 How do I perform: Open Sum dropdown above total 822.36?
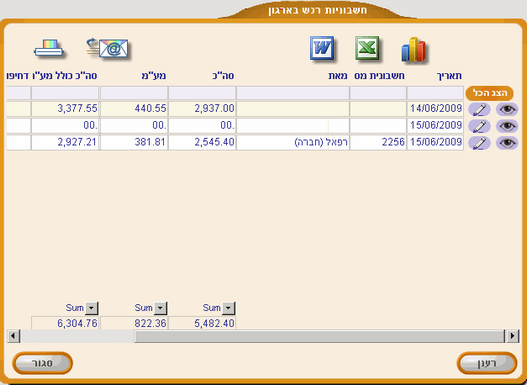[160, 308]
